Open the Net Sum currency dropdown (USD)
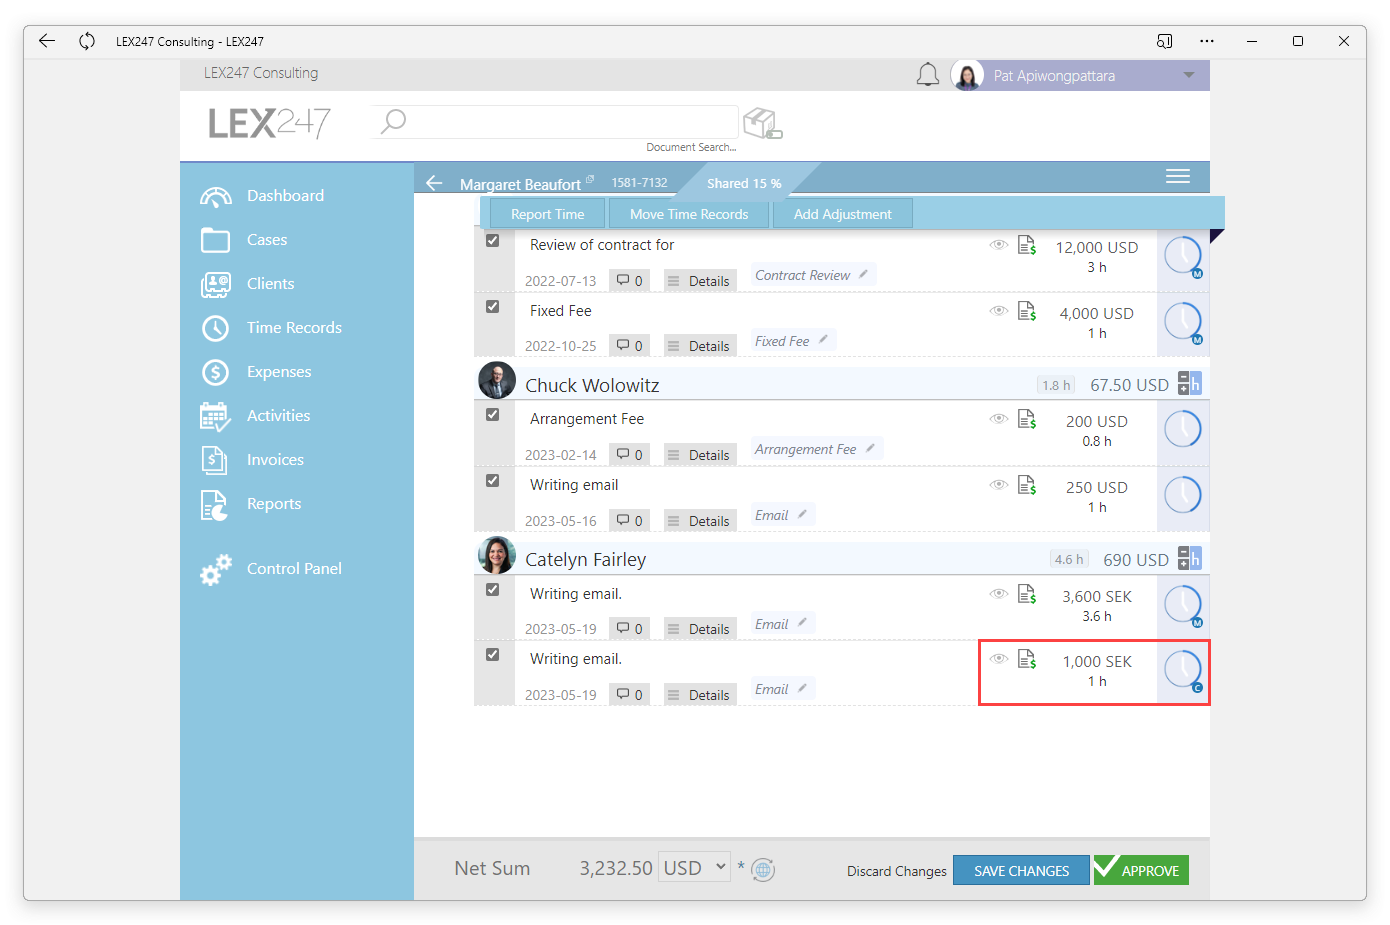 [x=695, y=868]
